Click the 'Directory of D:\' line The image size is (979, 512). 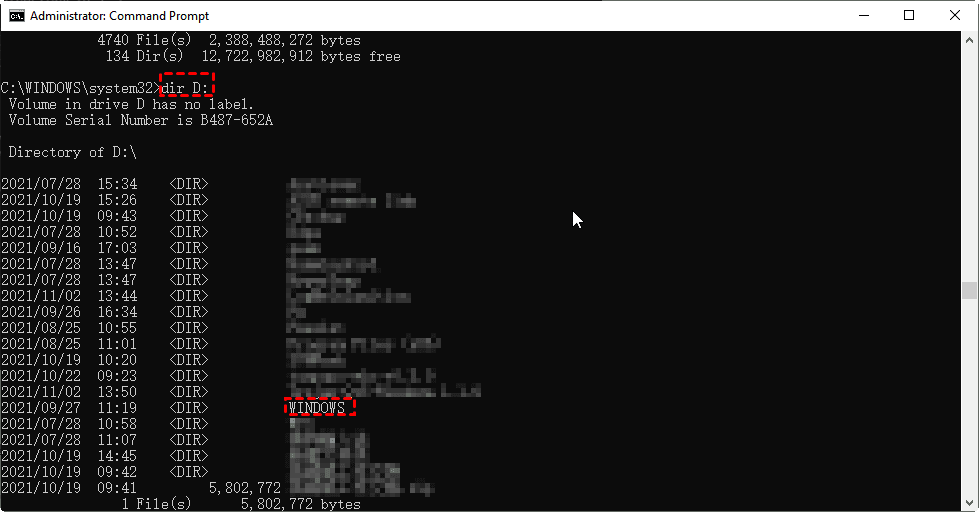[72, 152]
